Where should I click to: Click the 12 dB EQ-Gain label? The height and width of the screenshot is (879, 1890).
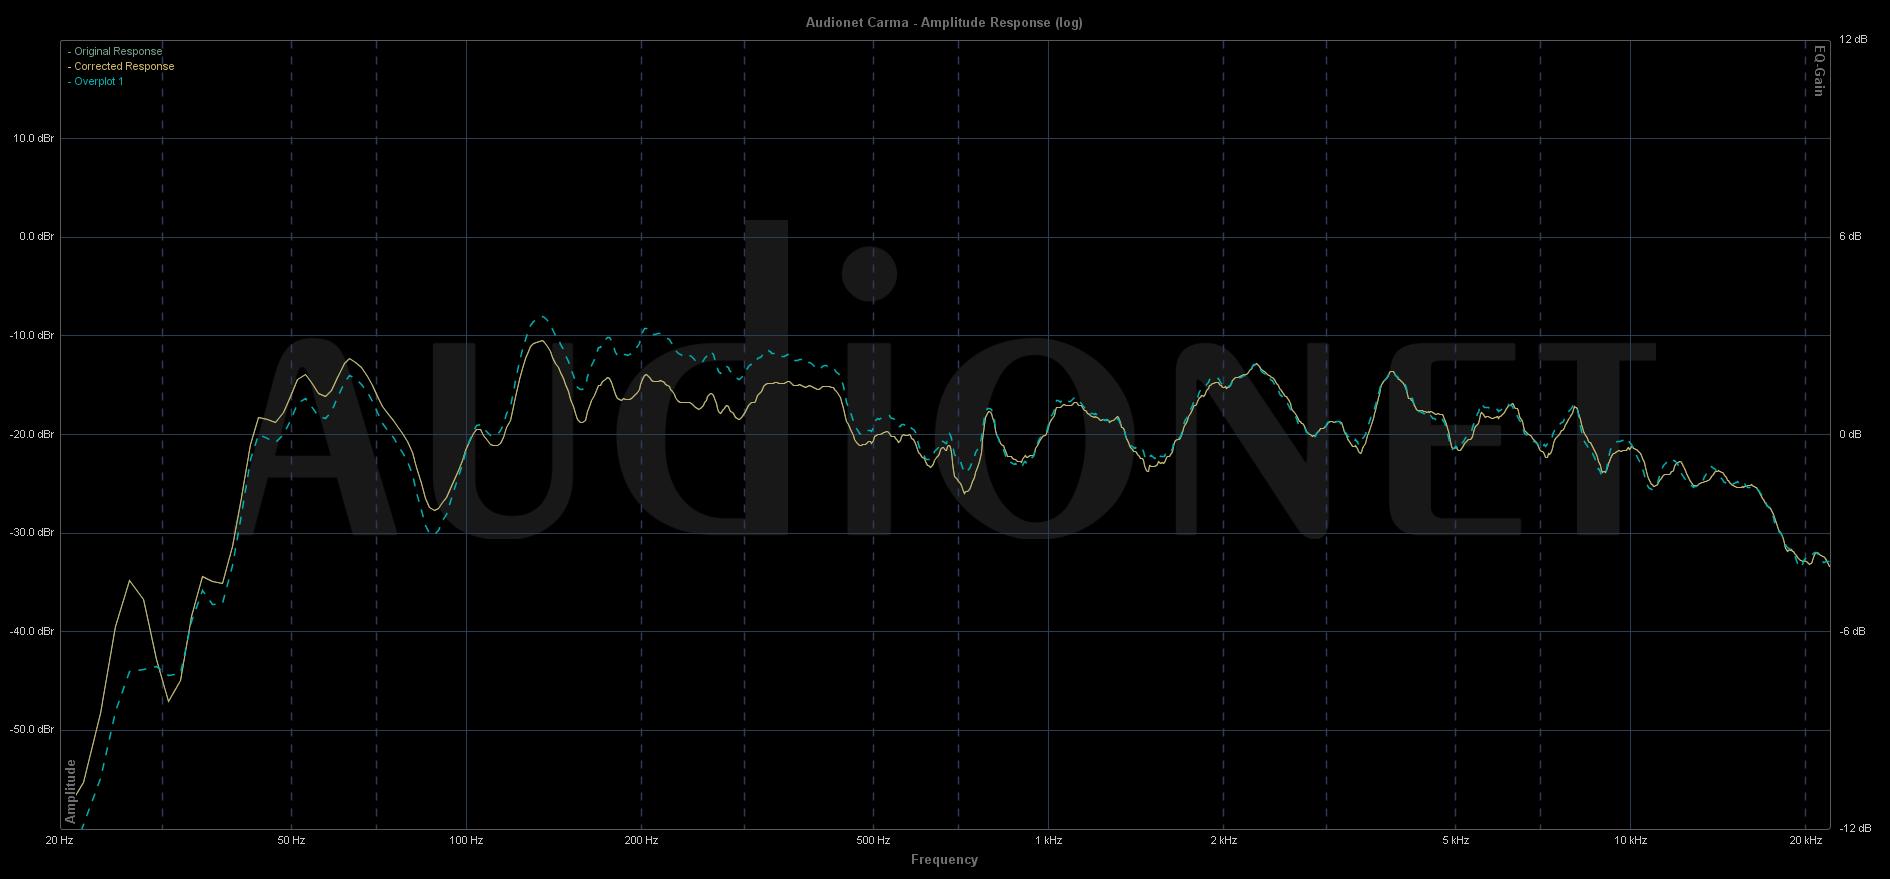(x=1853, y=40)
